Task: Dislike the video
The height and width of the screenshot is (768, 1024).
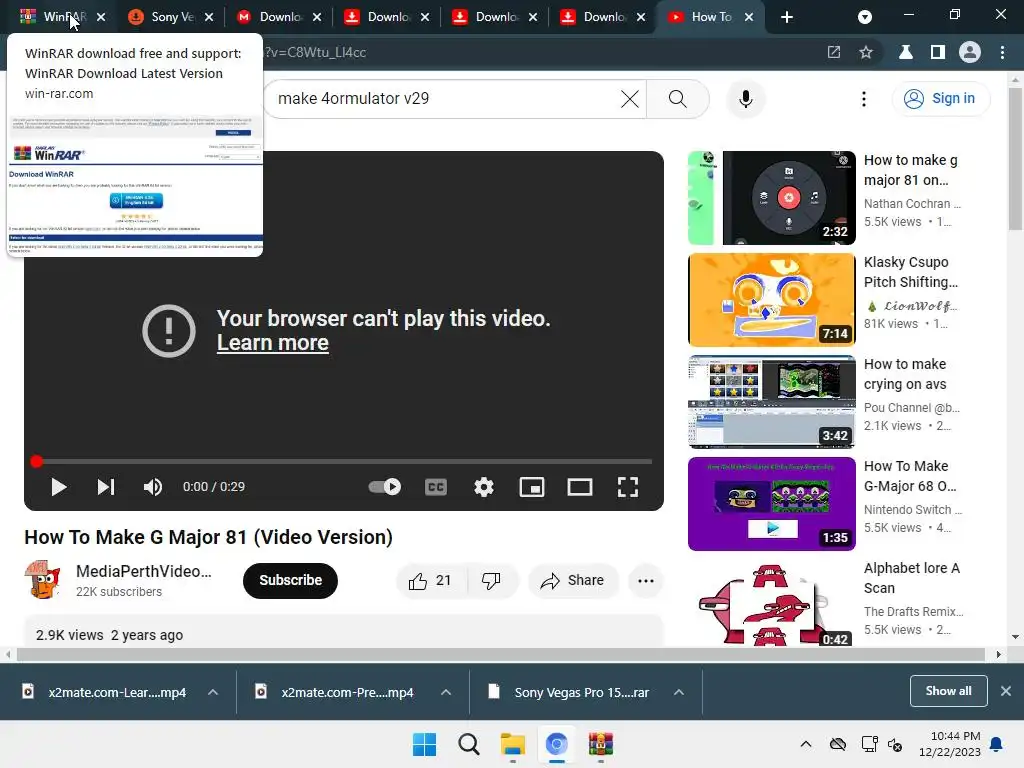Action: pos(491,581)
